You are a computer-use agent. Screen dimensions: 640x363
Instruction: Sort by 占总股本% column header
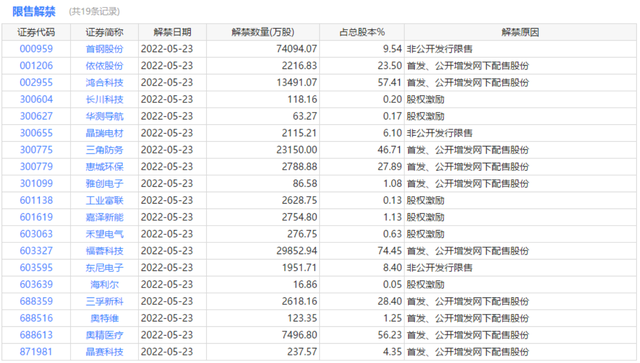coord(362,32)
